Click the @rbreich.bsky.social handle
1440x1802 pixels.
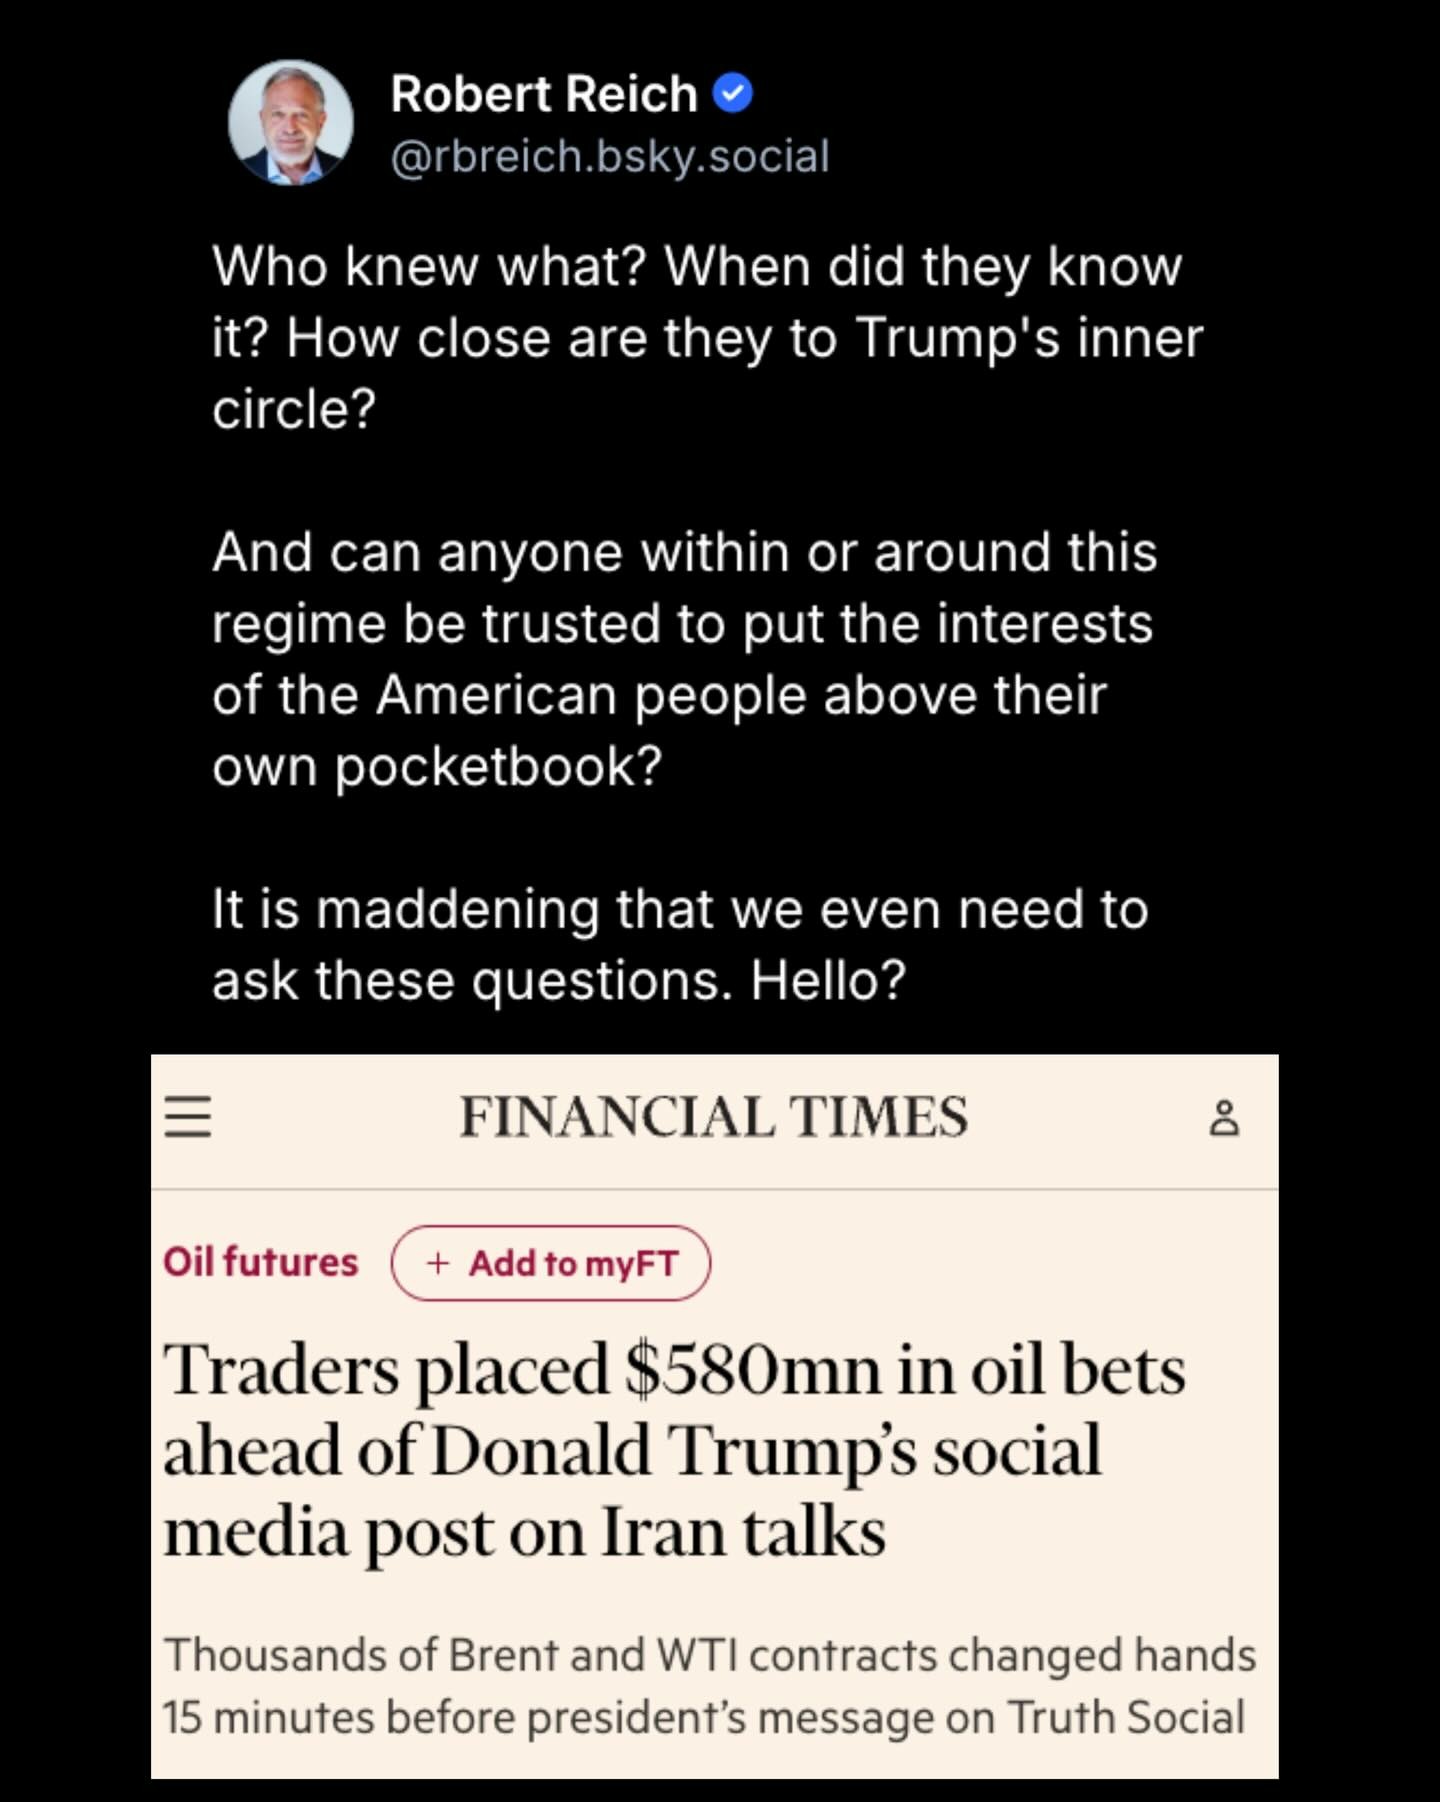[610, 157]
